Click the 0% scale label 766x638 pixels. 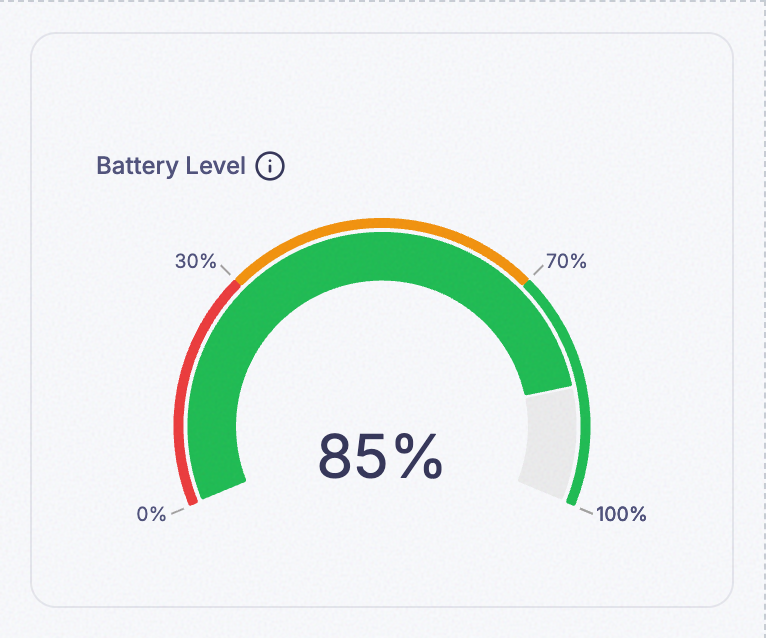(x=151, y=514)
